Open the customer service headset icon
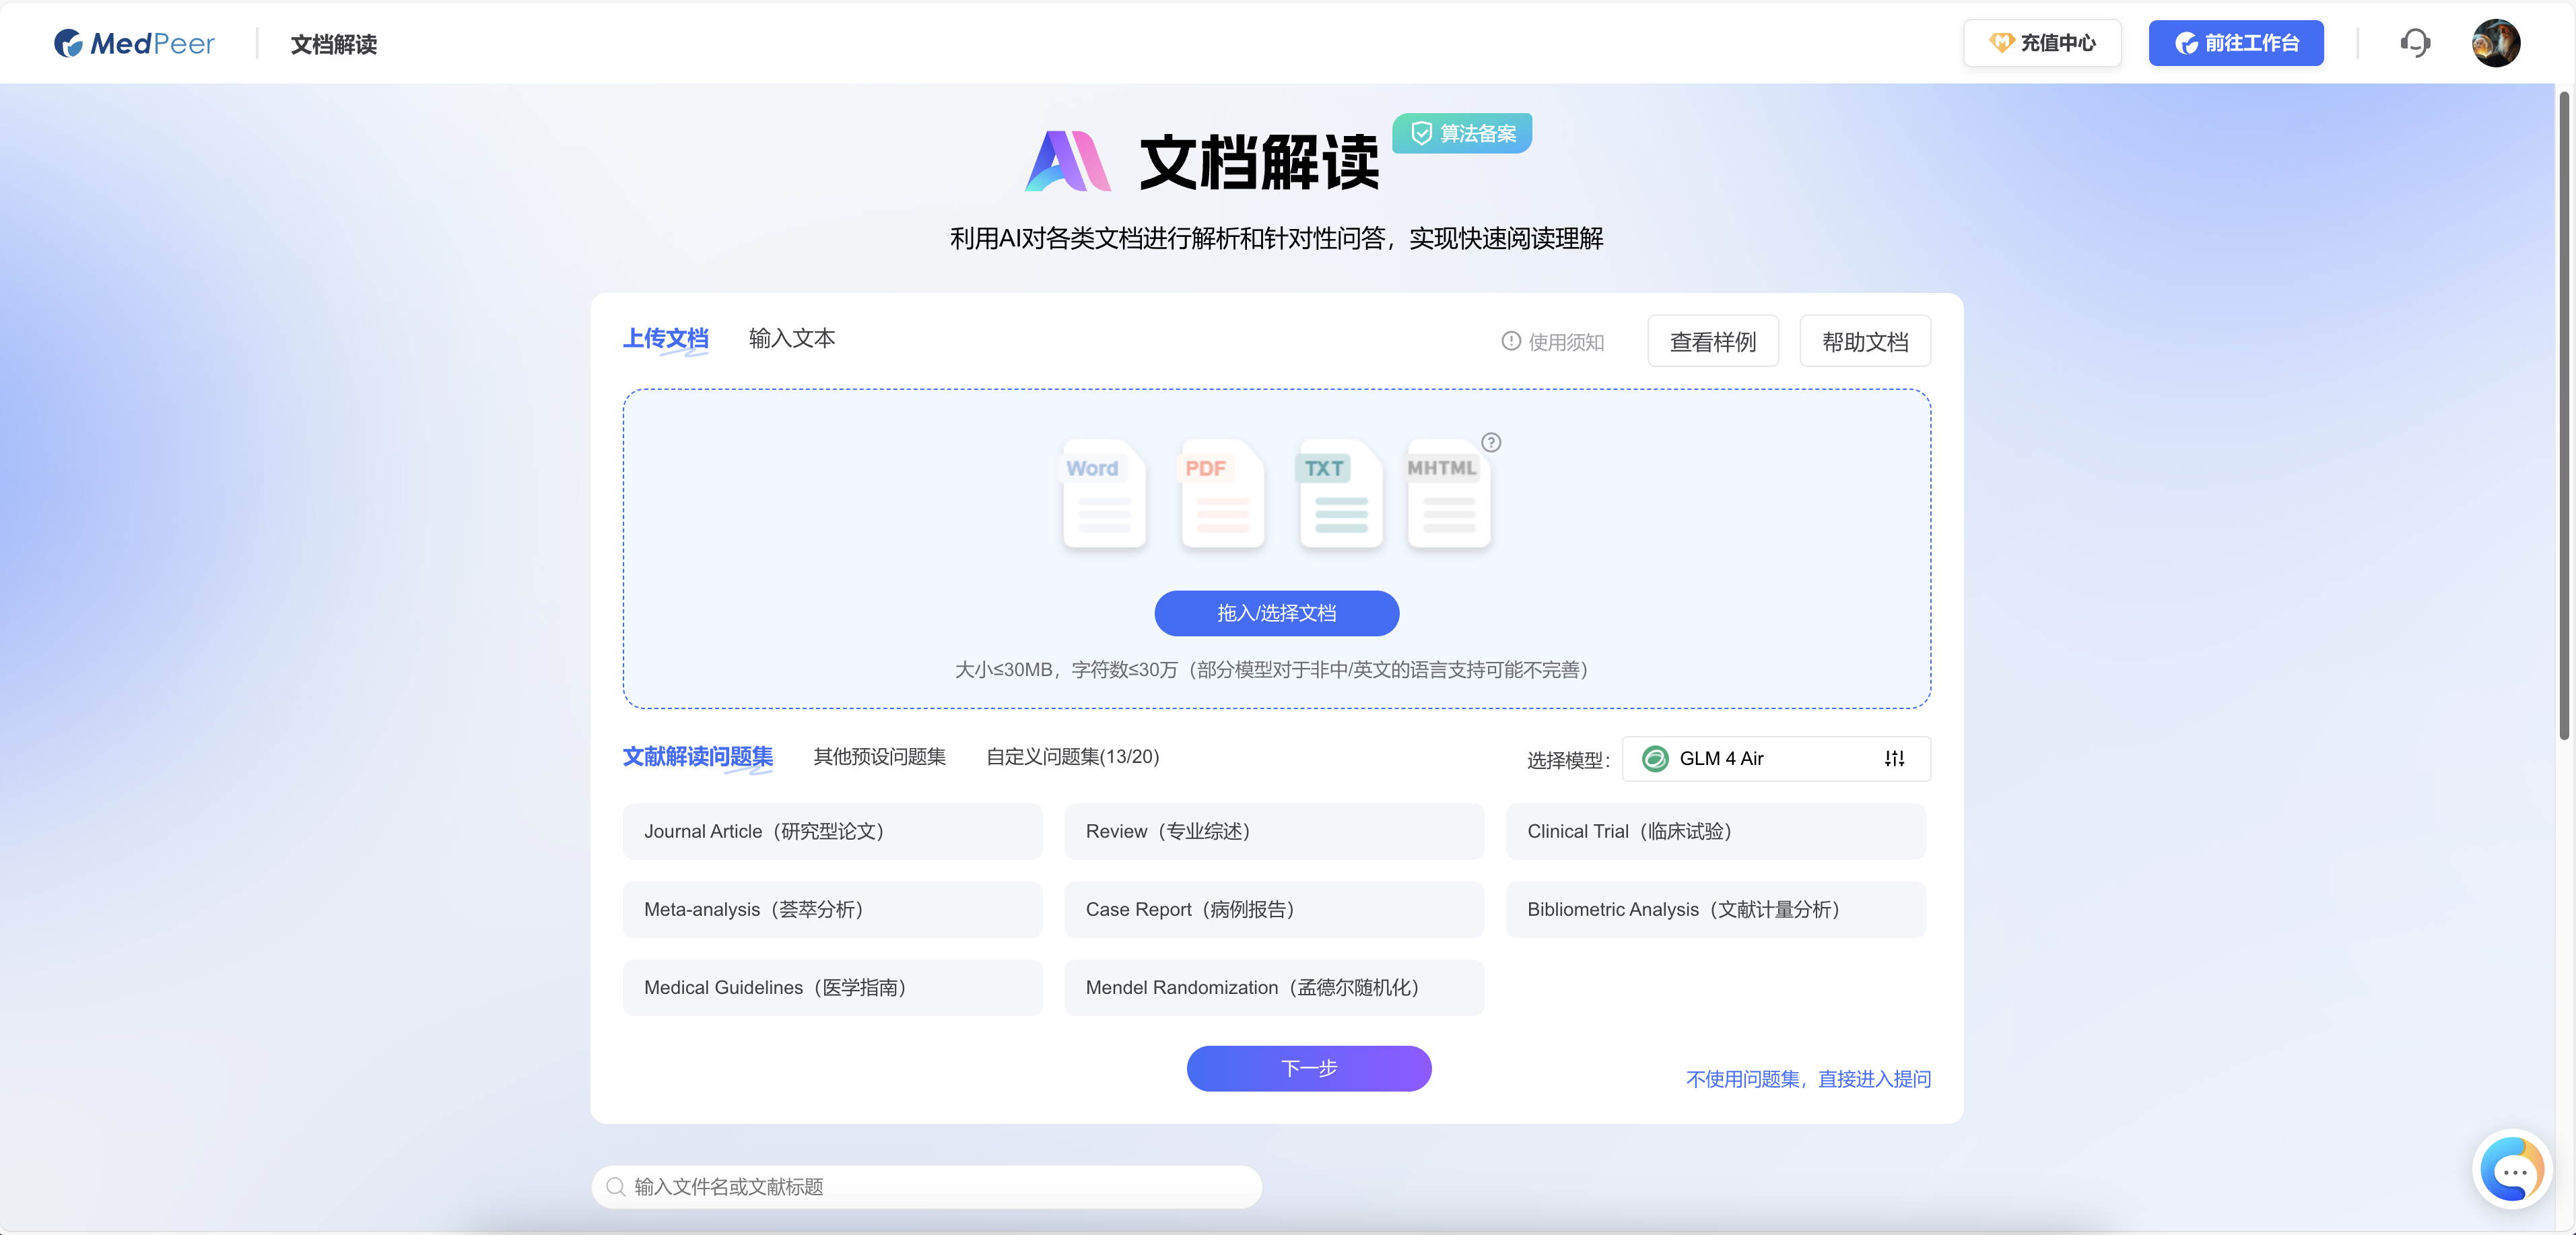 coord(2415,42)
